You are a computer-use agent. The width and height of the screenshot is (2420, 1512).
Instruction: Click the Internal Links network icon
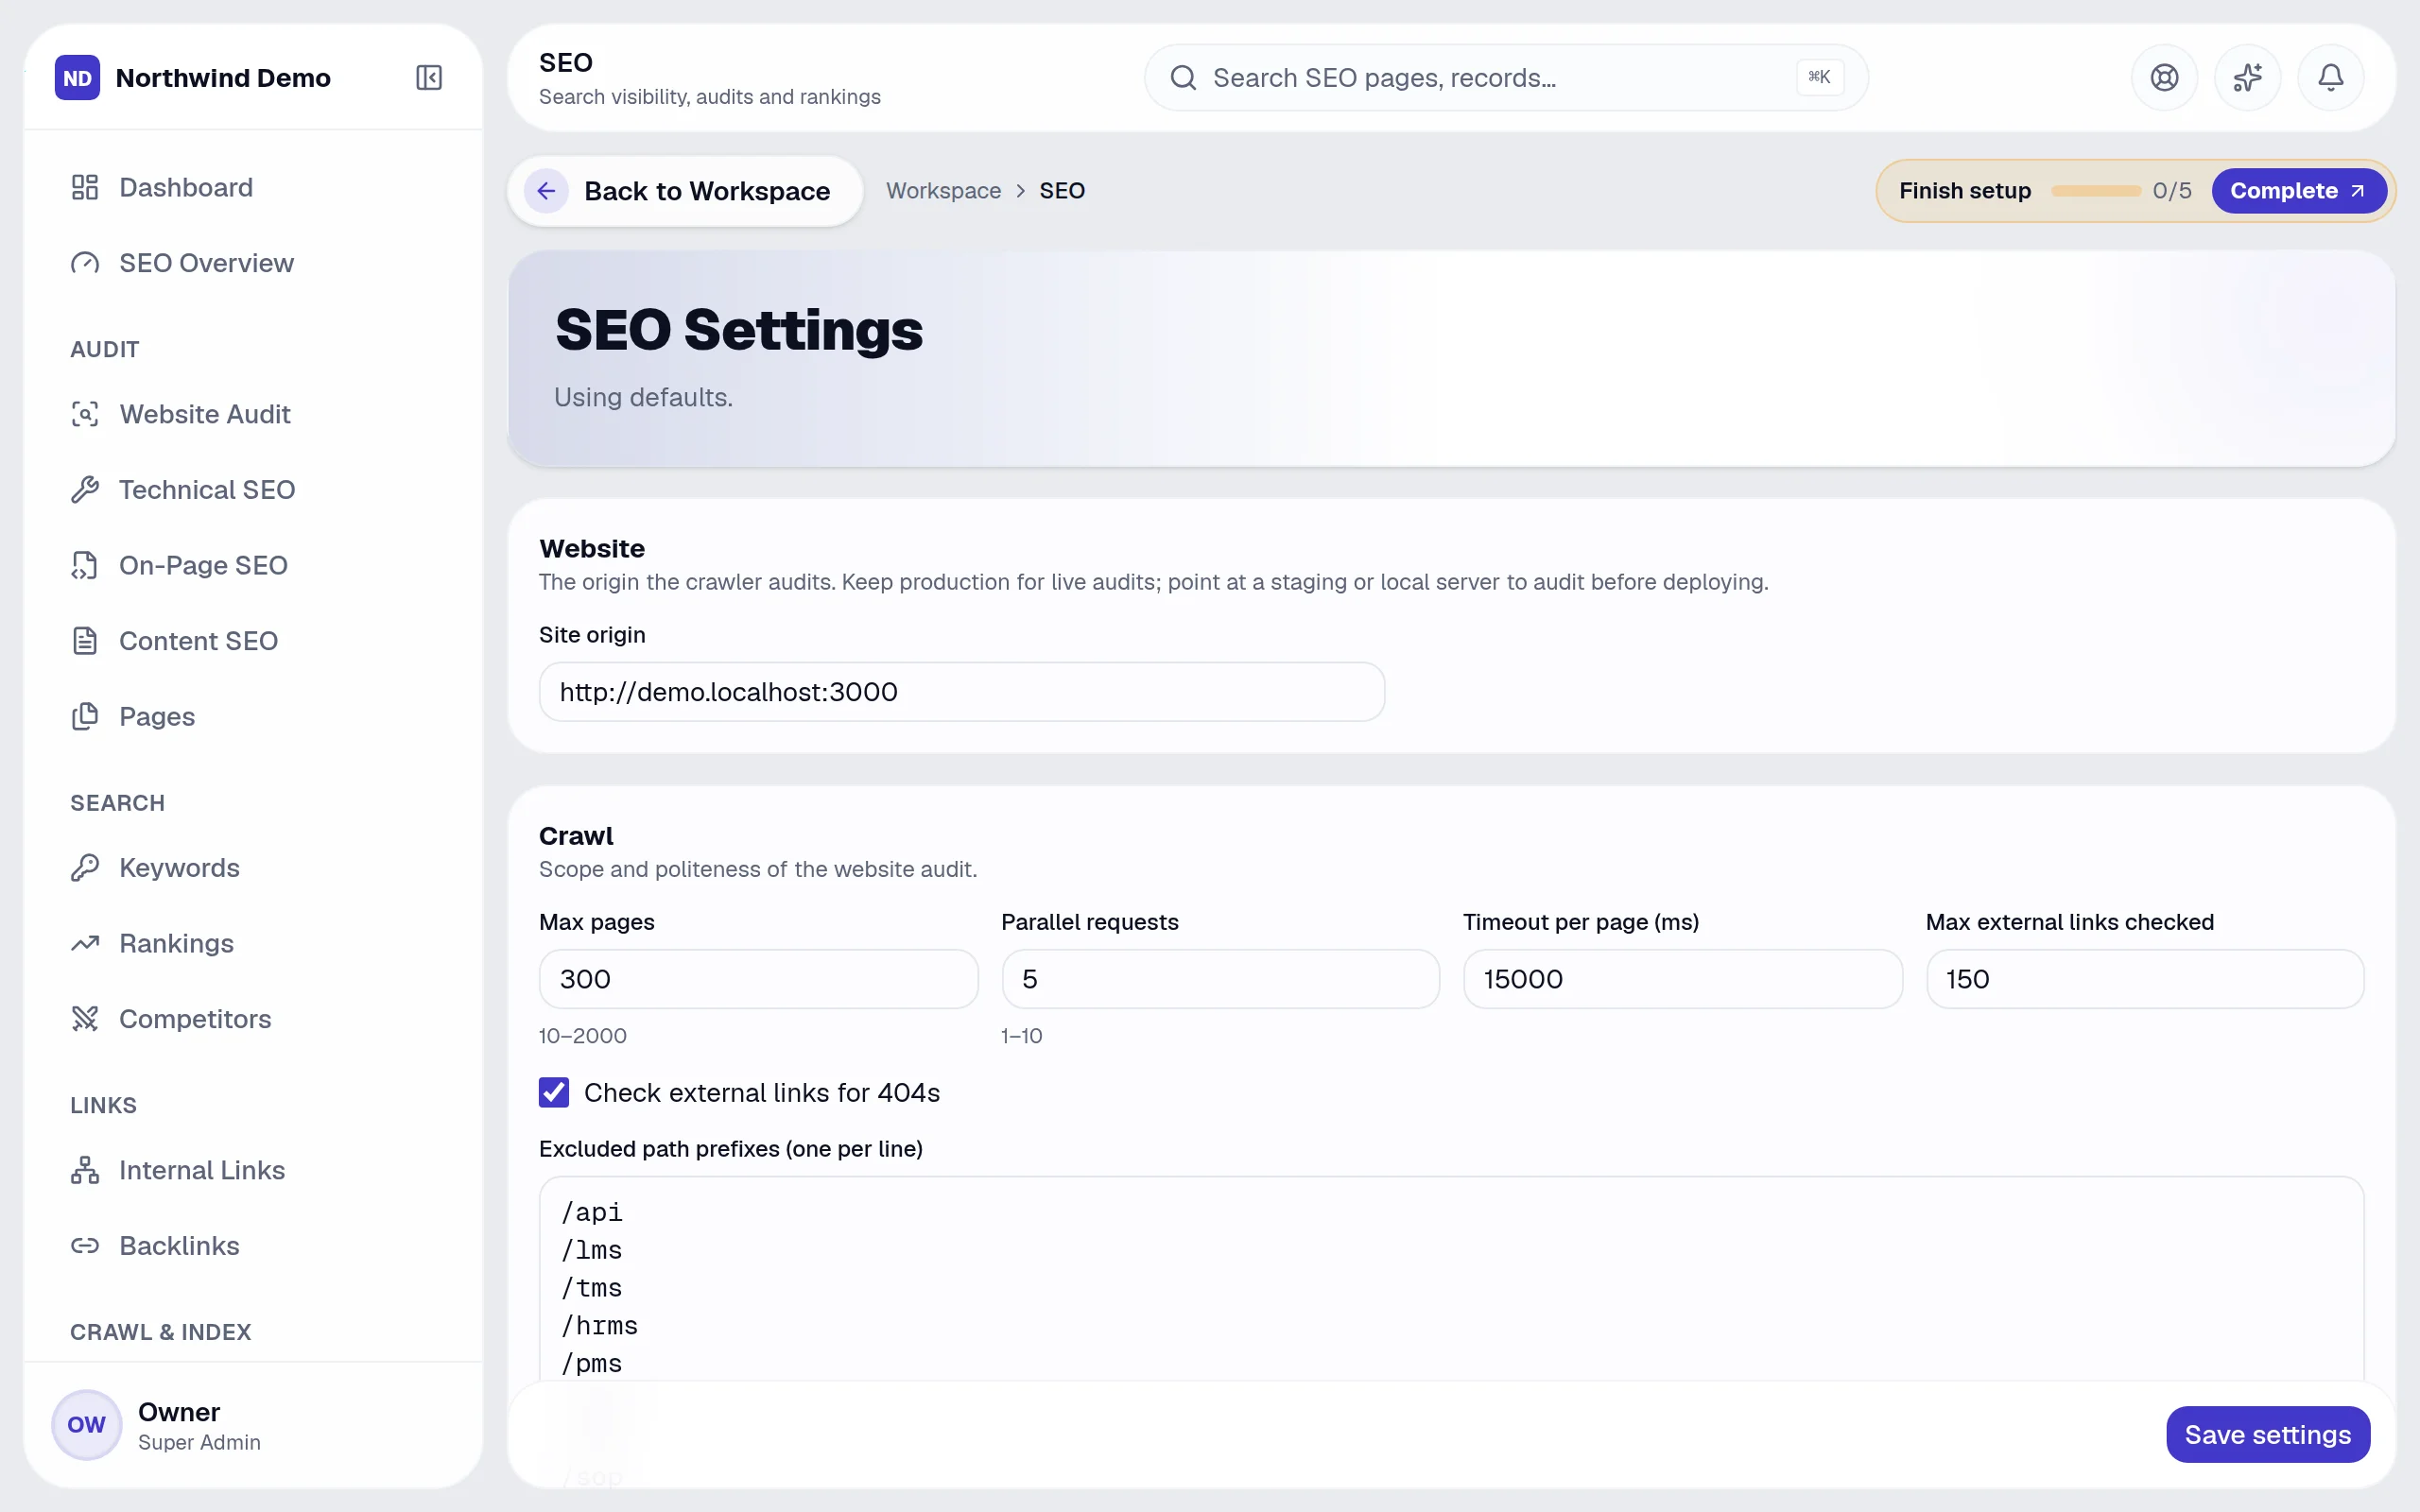(x=85, y=1170)
